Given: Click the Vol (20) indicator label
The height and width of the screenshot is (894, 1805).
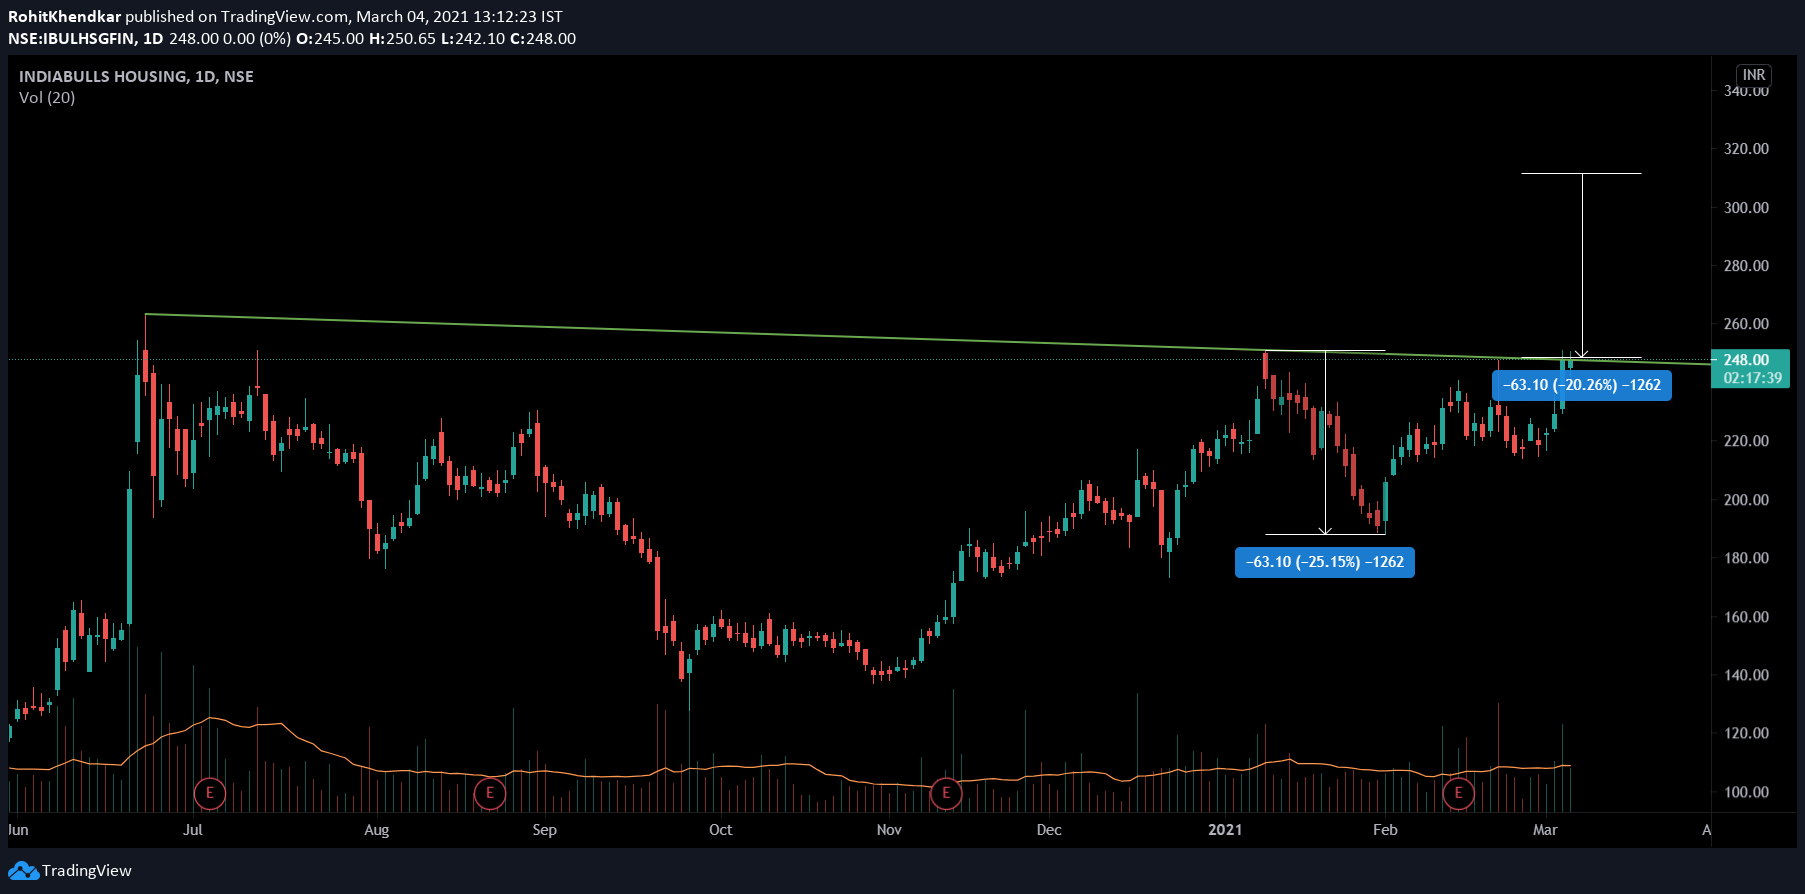Looking at the screenshot, I should point(47,98).
